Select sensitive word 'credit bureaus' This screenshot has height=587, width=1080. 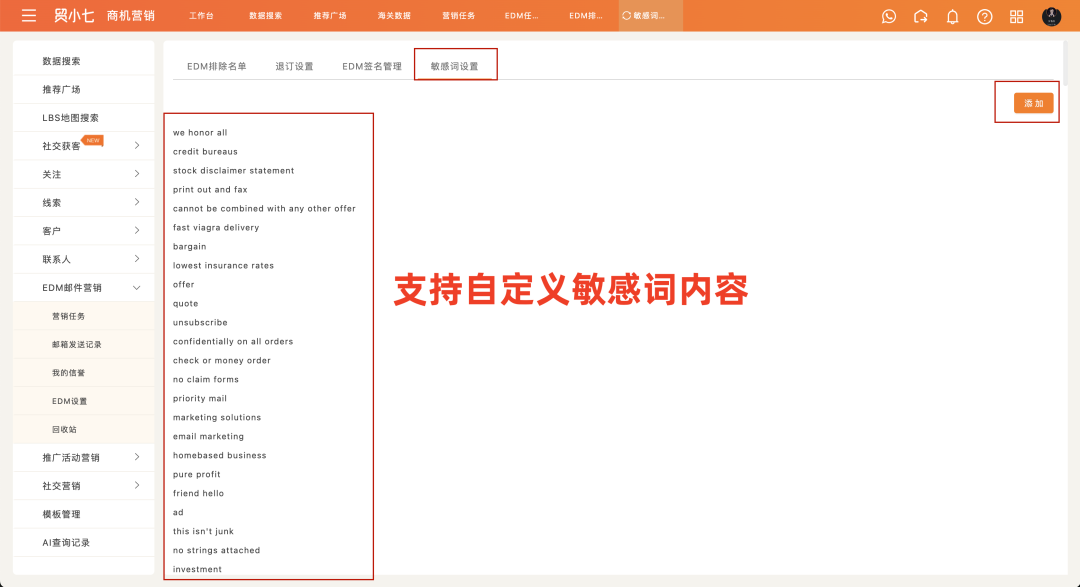point(205,152)
